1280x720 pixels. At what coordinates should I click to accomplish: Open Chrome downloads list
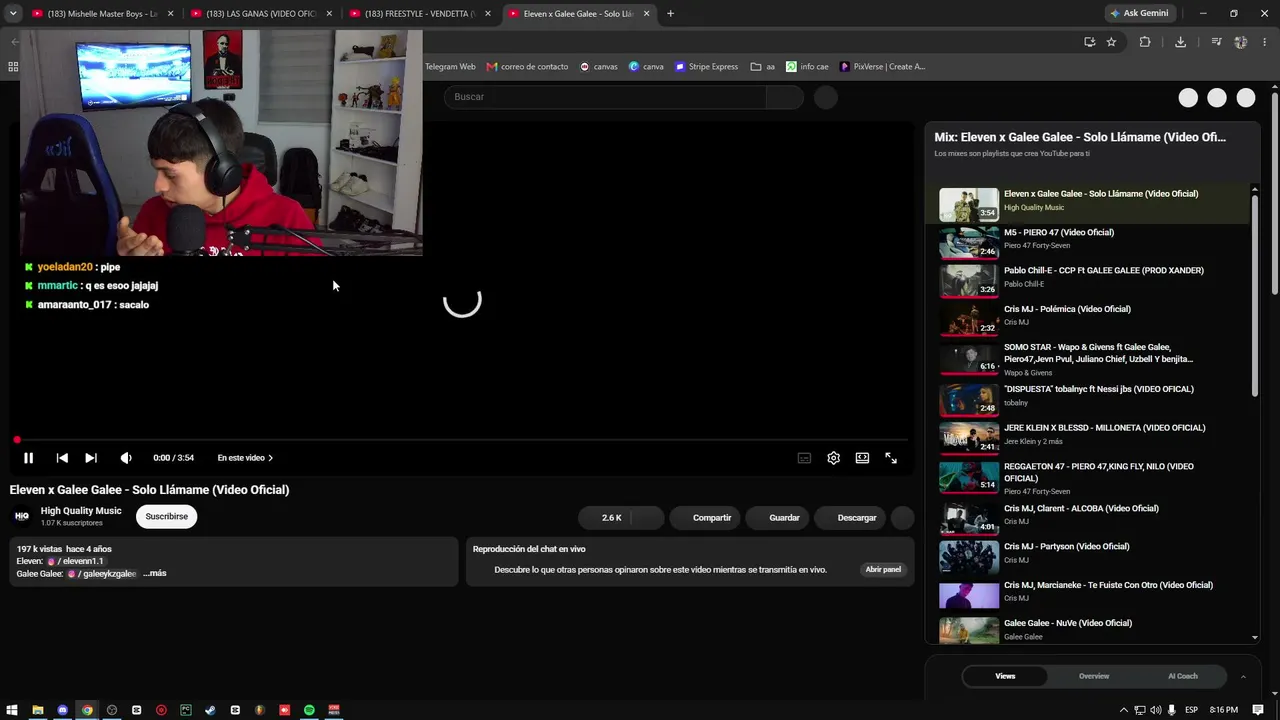tap(1181, 42)
